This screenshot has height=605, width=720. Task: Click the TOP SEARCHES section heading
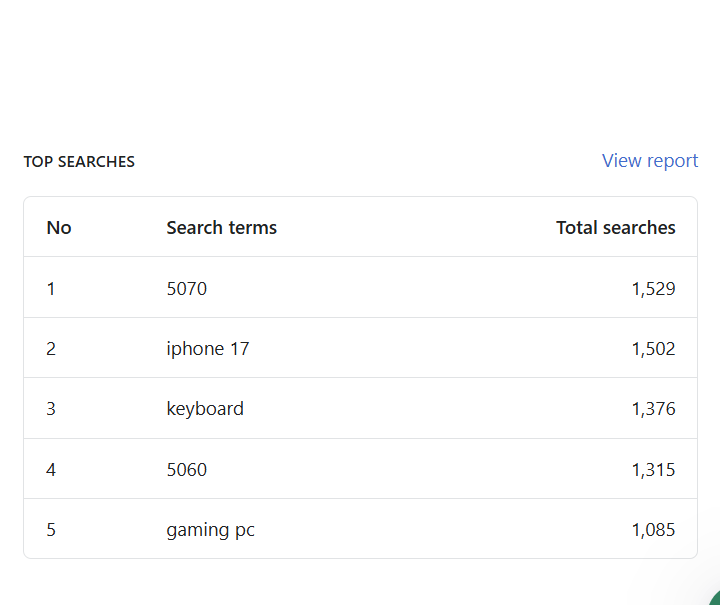tap(79, 162)
